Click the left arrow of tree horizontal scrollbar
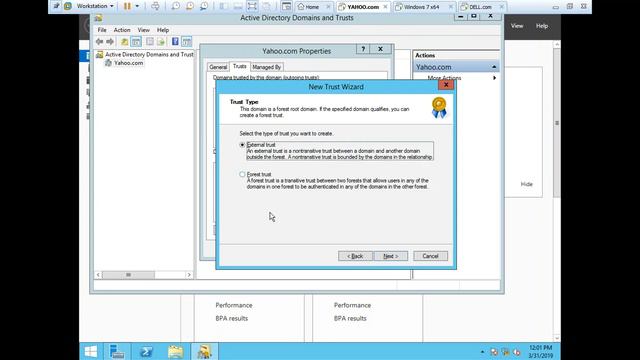Image resolution: width=640 pixels, height=360 pixels. 98,275
